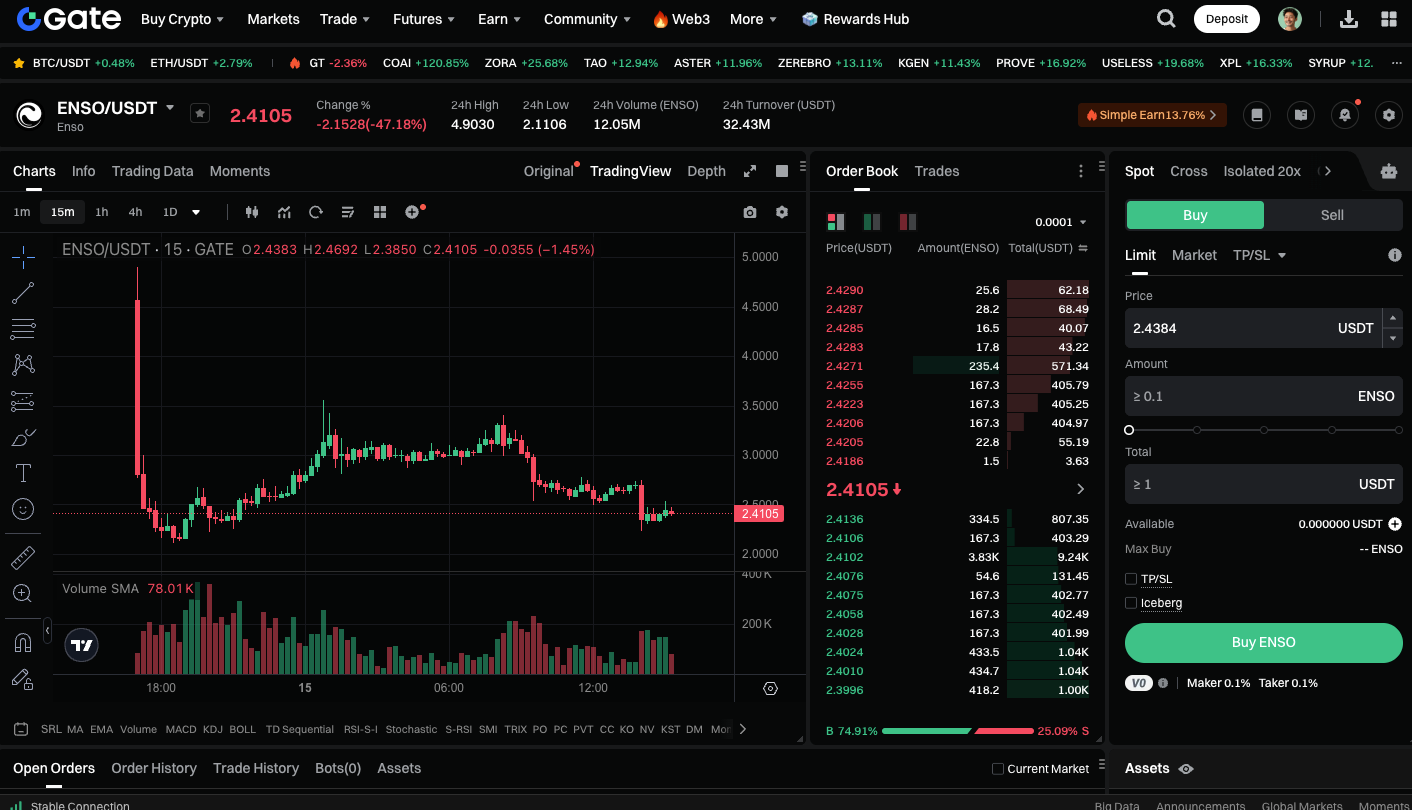Expand the Trade navigation menu
Screen dimensions: 1412x810
345,19
